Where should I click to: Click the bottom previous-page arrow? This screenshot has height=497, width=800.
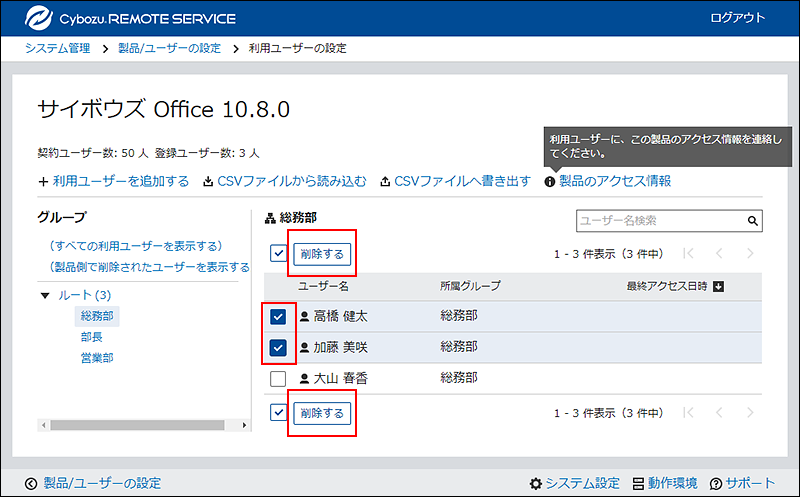(719, 412)
